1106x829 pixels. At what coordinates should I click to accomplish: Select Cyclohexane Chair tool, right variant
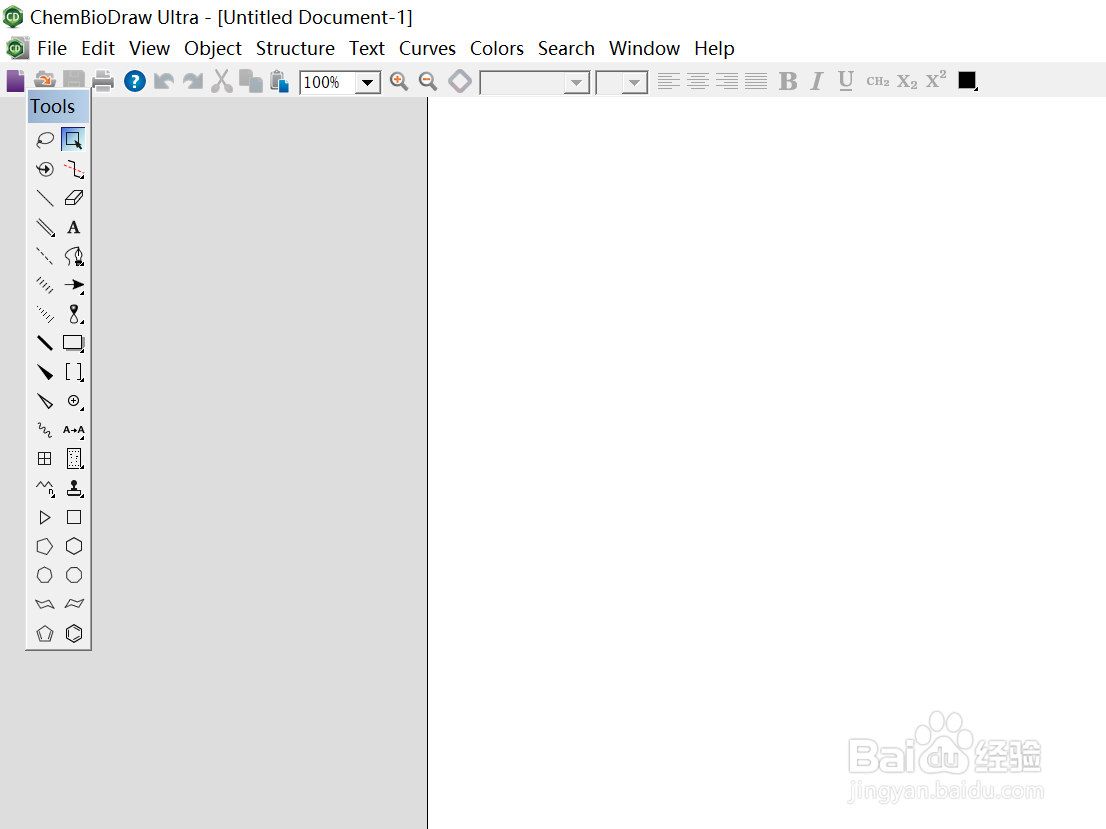pyautogui.click(x=73, y=604)
